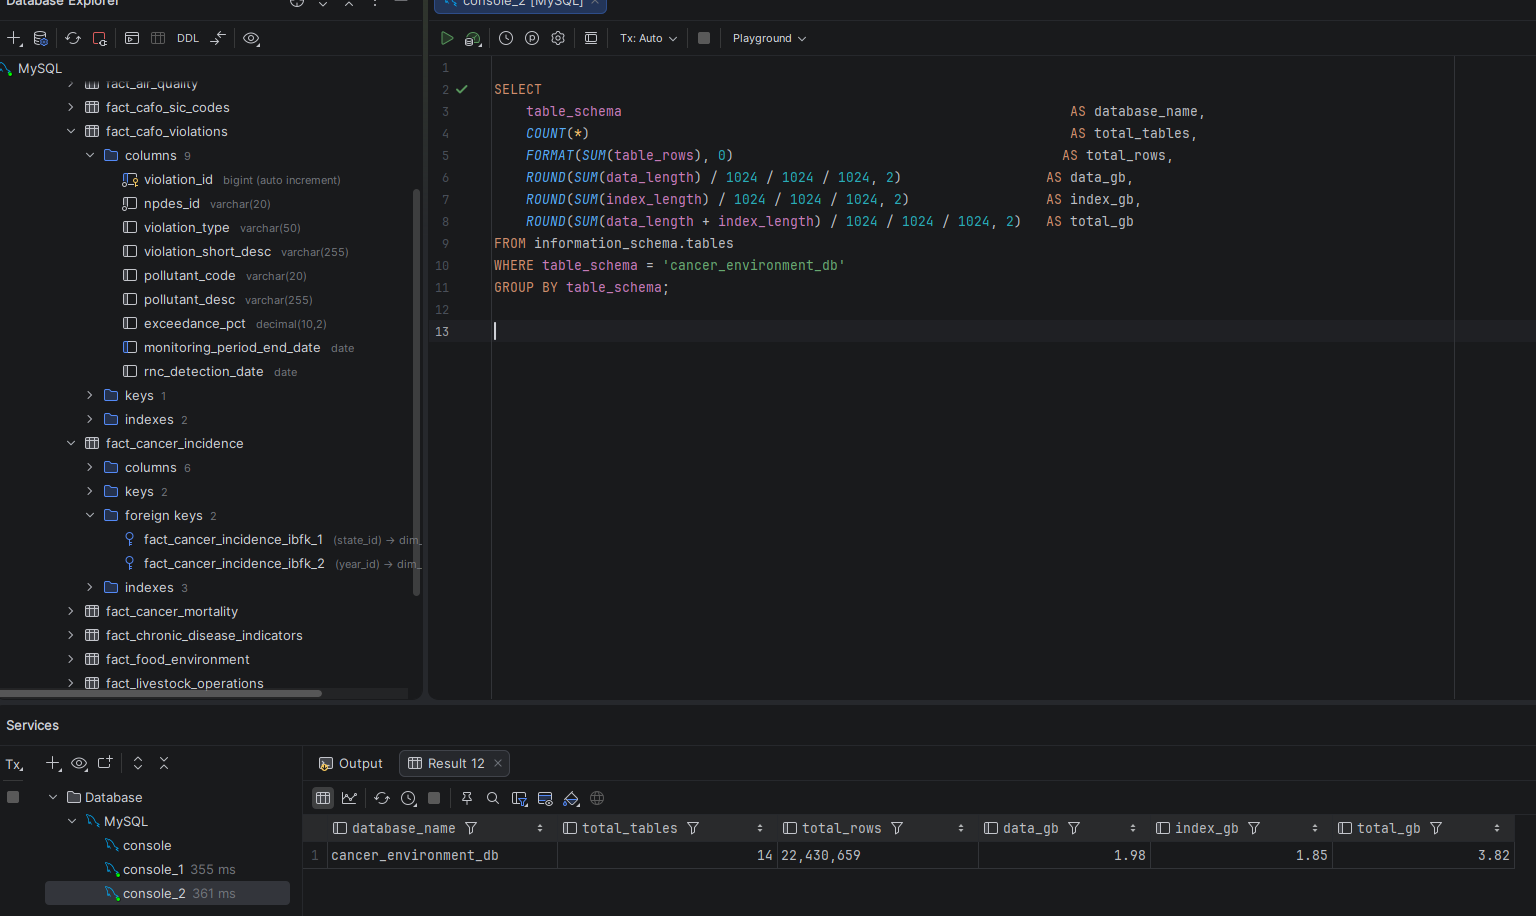Open the explorer view options eye icon
The height and width of the screenshot is (916, 1536).
pos(251,38)
